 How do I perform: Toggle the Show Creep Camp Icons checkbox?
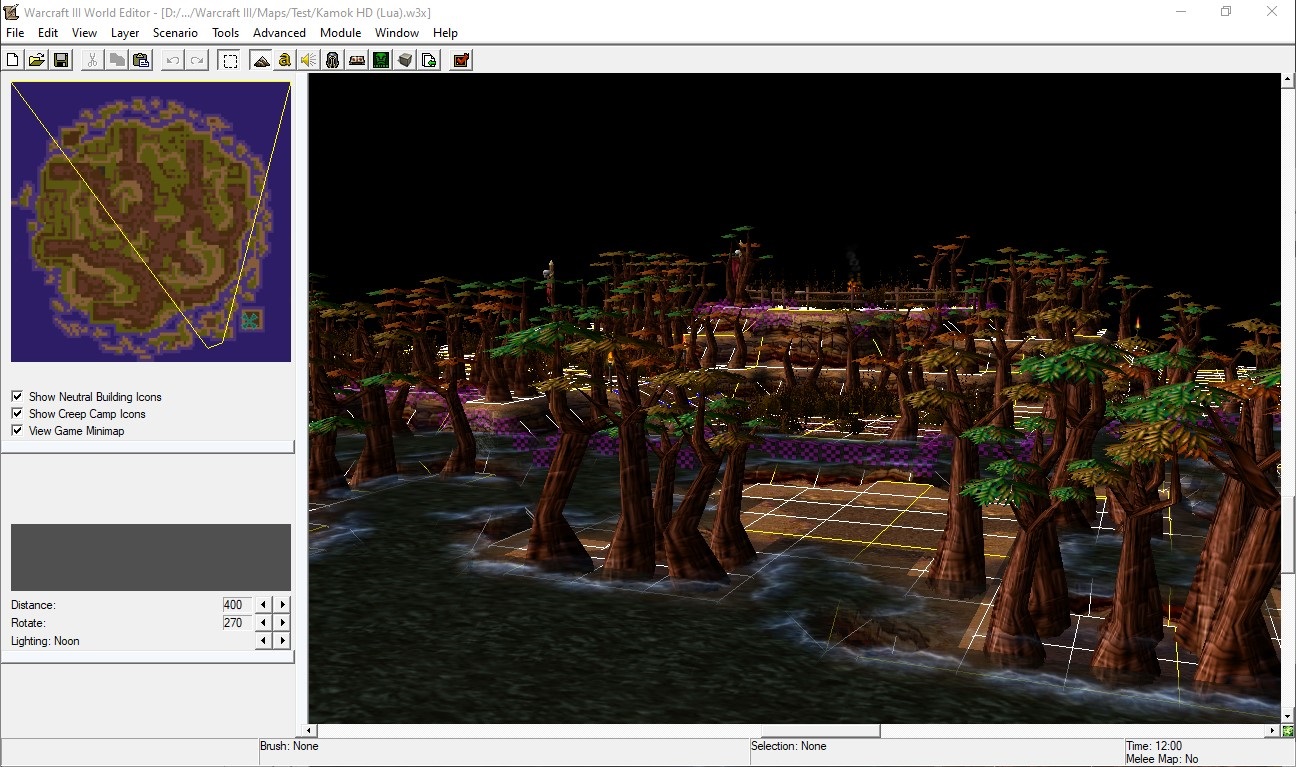17,414
